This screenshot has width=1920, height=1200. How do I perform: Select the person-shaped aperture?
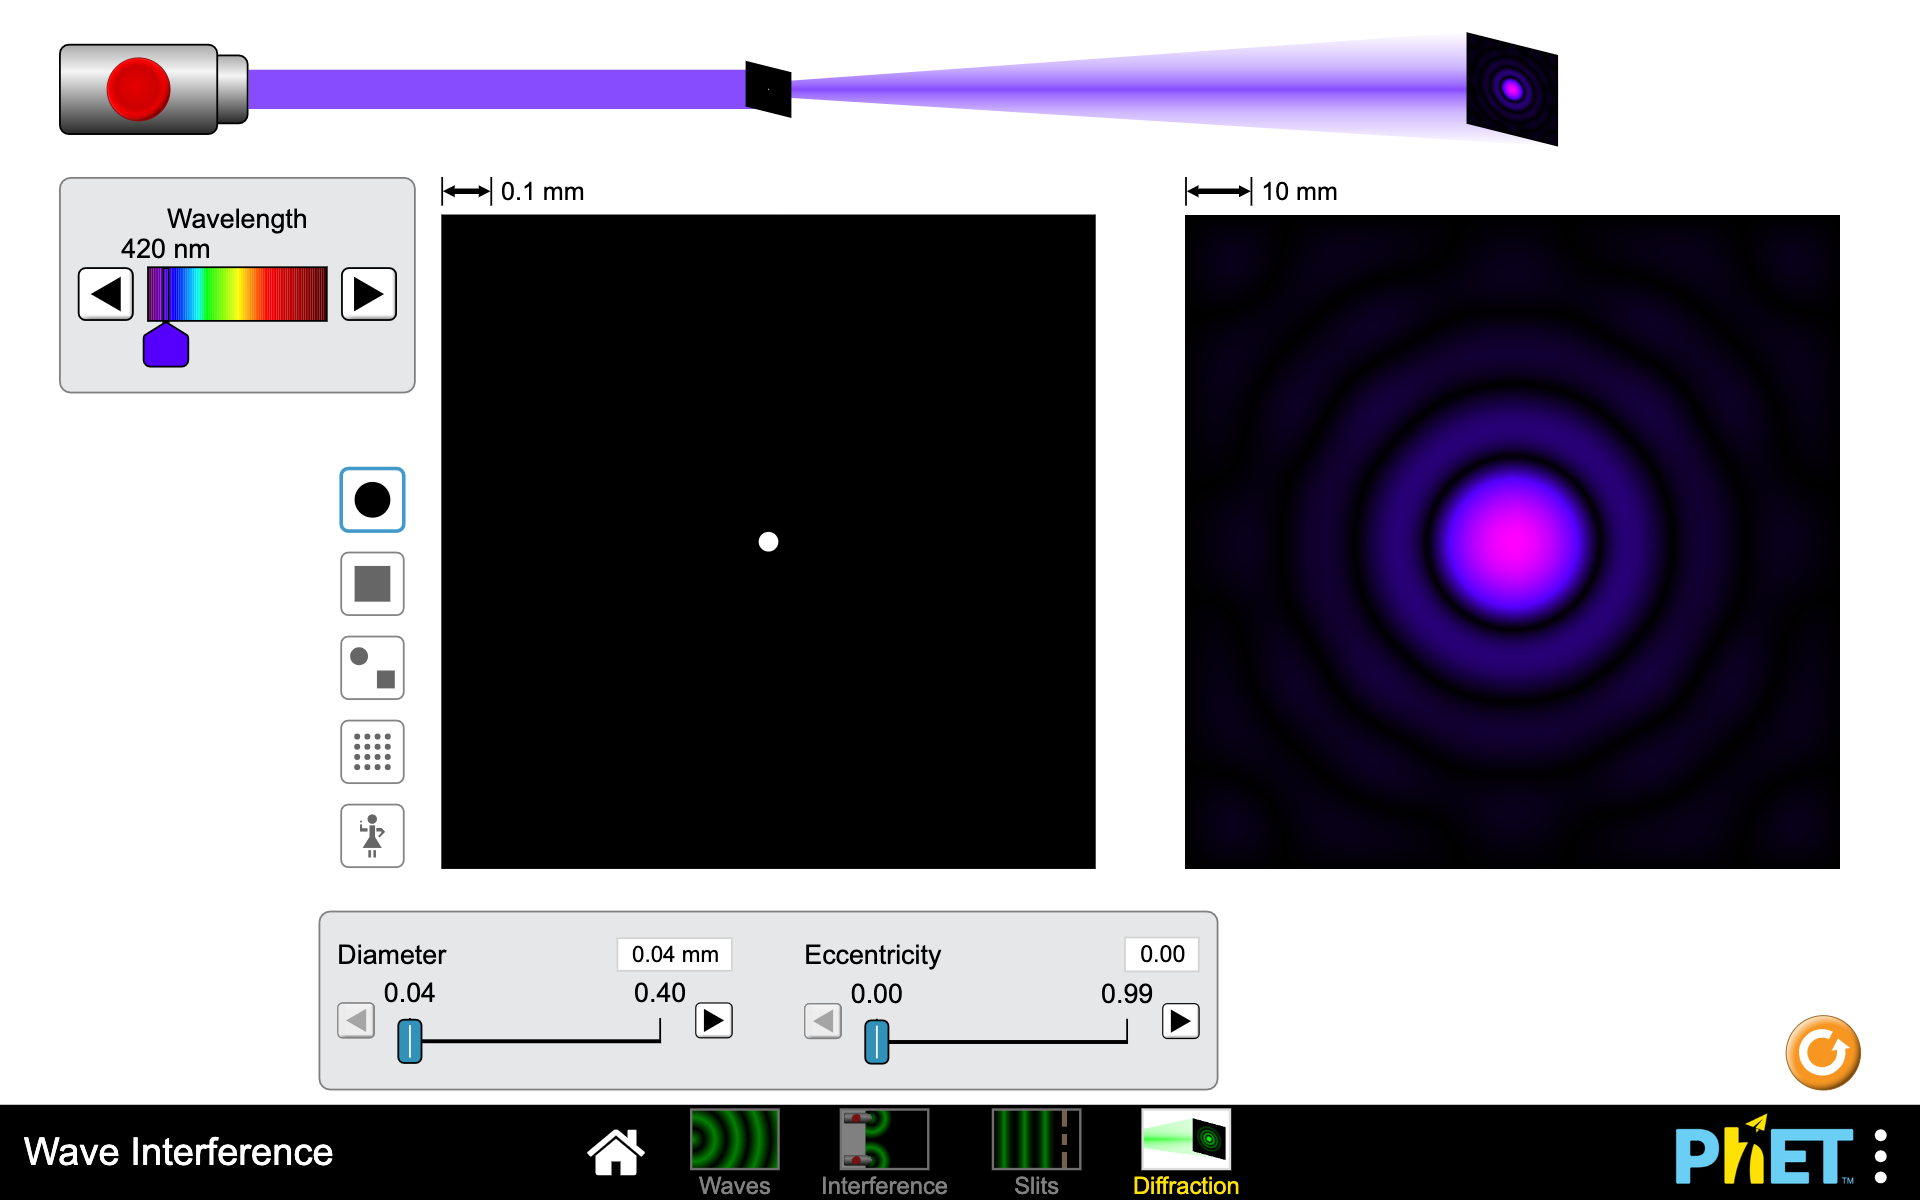371,835
